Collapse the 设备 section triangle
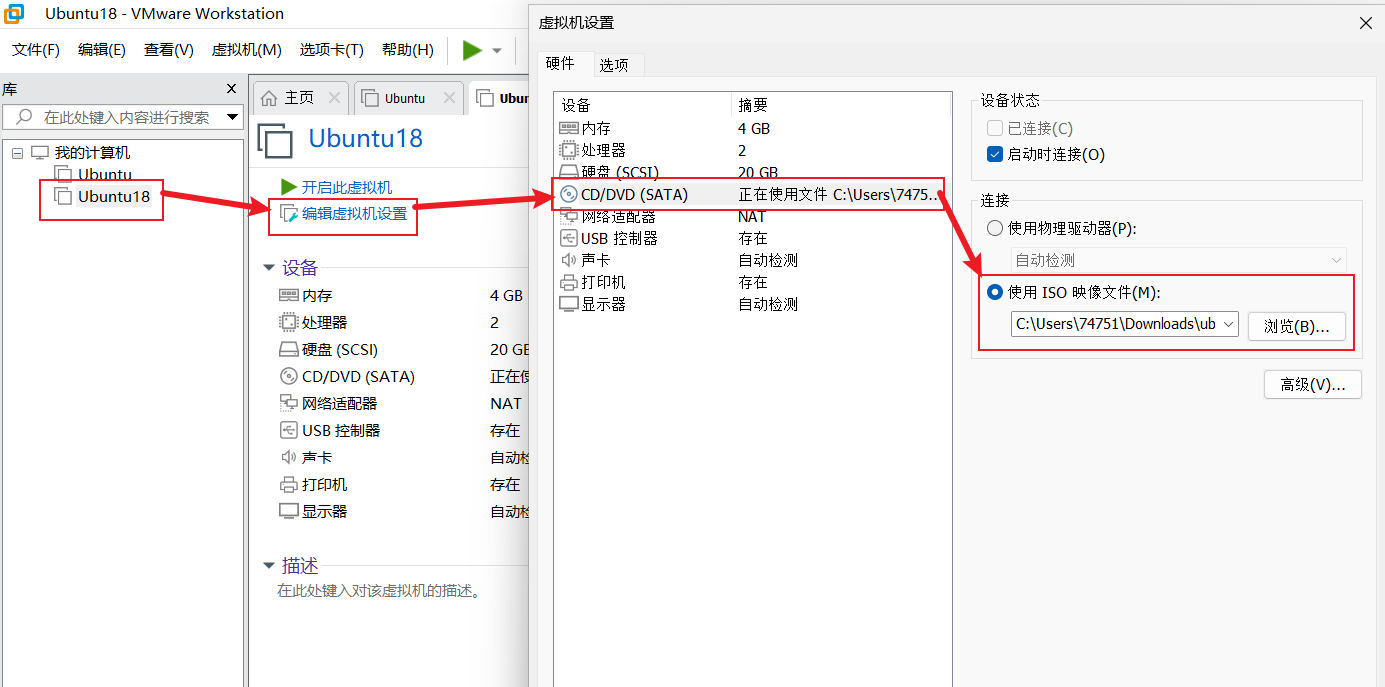The image size is (1385, 687). pos(268,267)
